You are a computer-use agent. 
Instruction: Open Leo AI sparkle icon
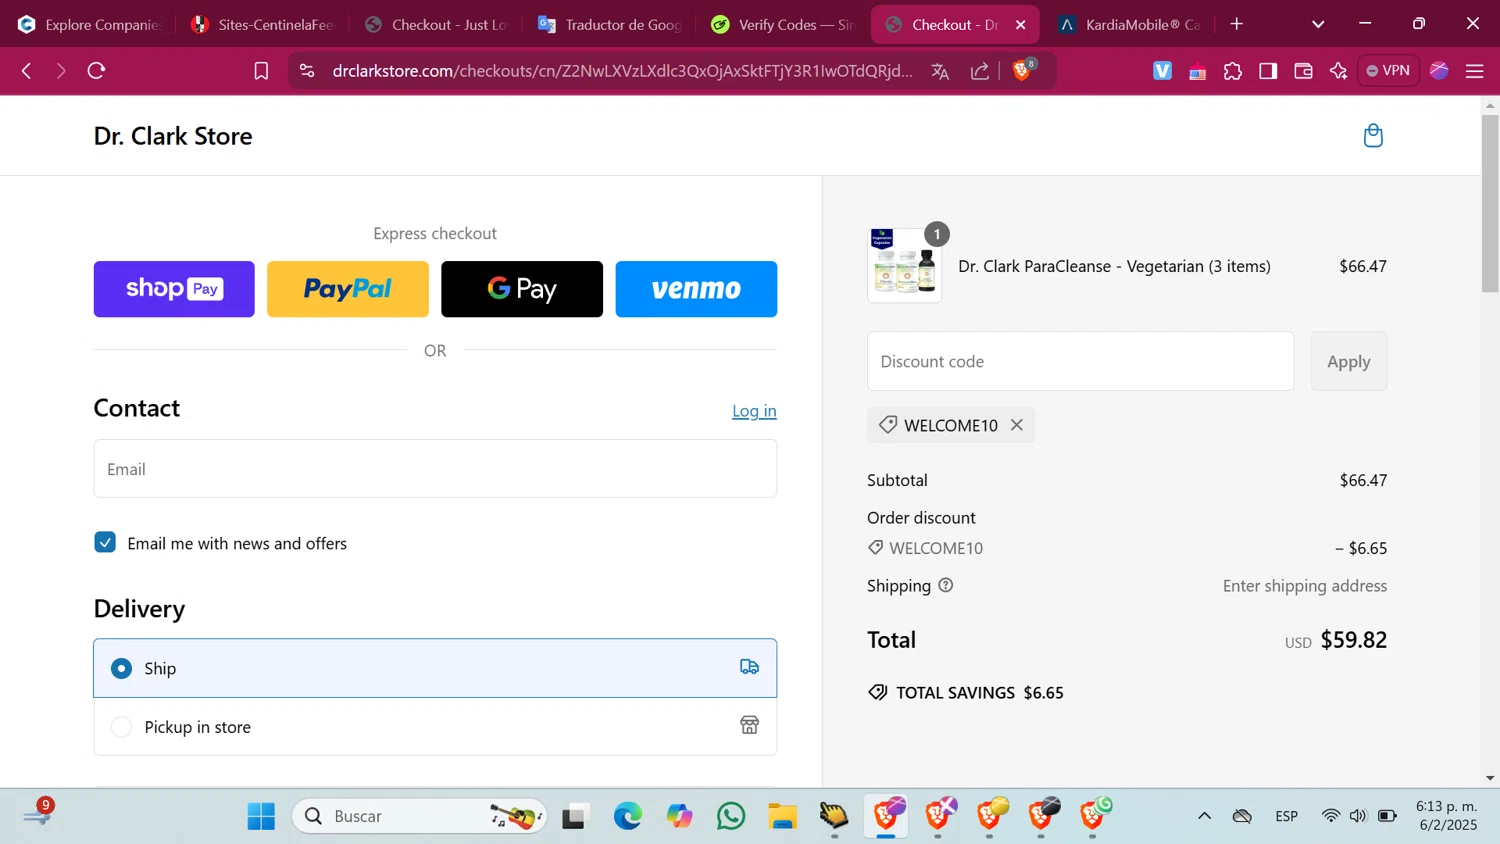click(1338, 71)
